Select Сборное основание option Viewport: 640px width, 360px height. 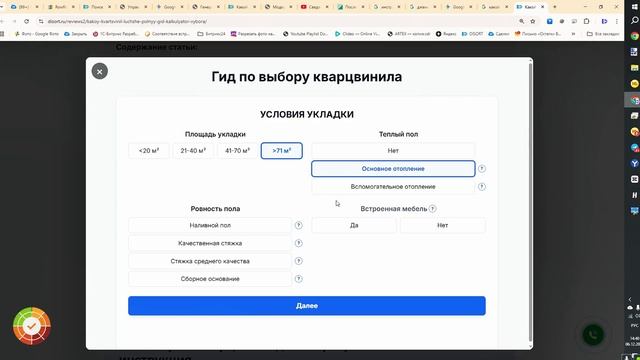[210, 279]
